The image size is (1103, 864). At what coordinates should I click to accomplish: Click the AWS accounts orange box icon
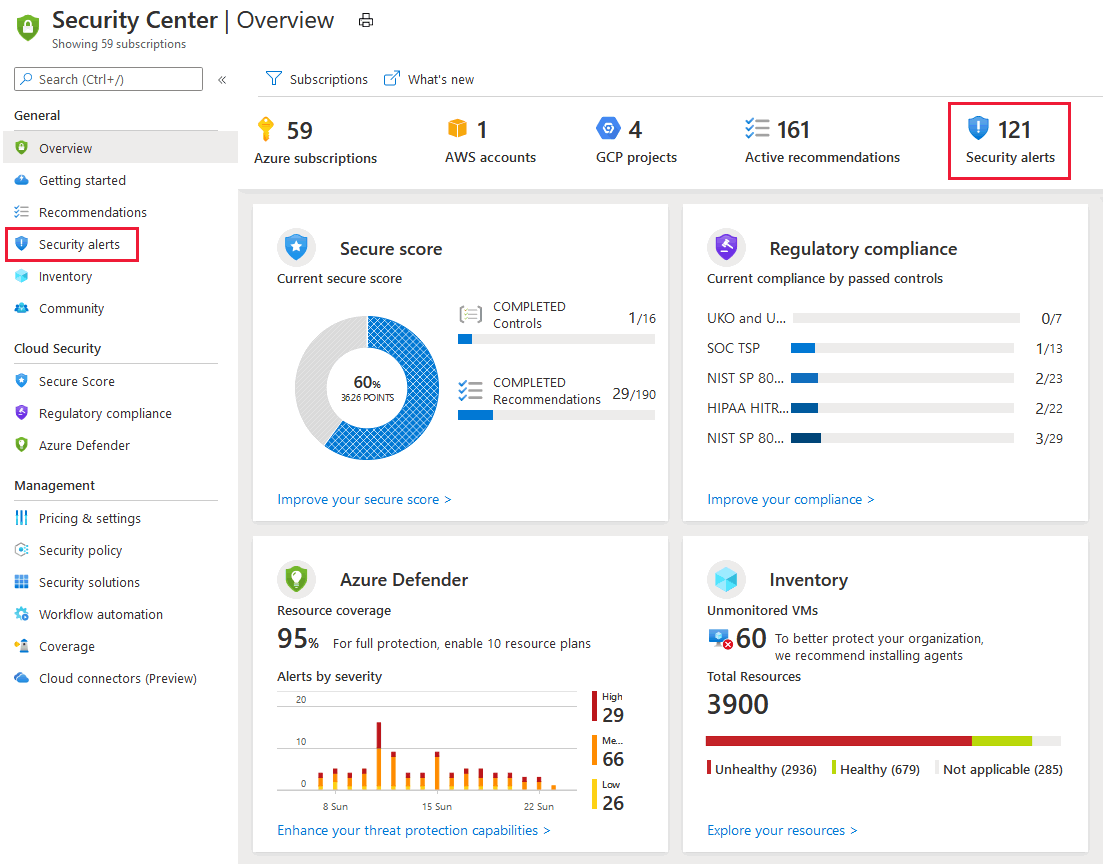(457, 129)
